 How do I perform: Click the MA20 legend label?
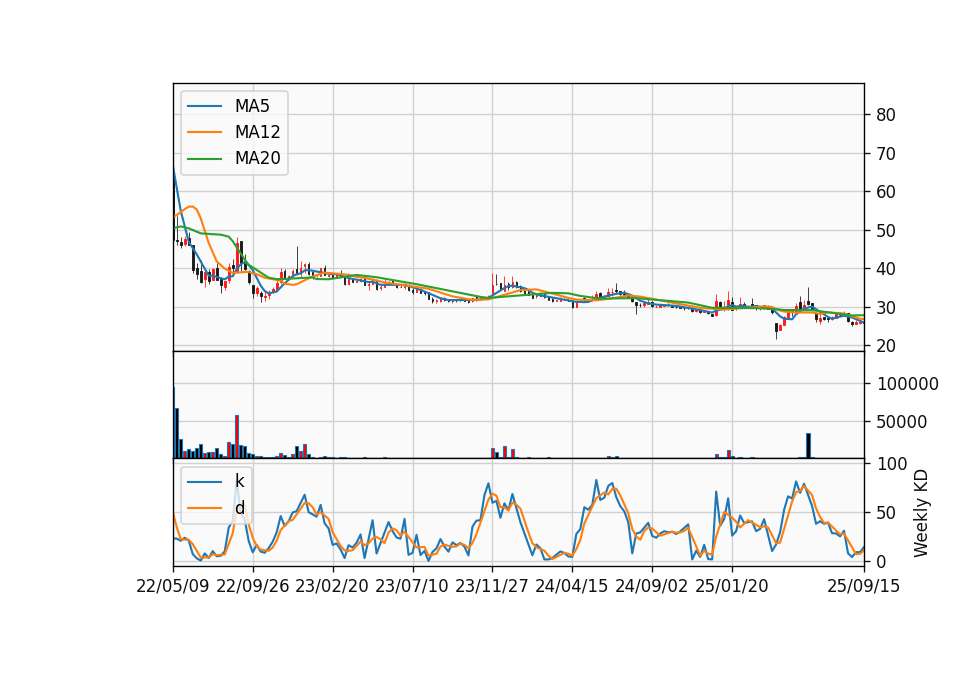tap(257, 159)
